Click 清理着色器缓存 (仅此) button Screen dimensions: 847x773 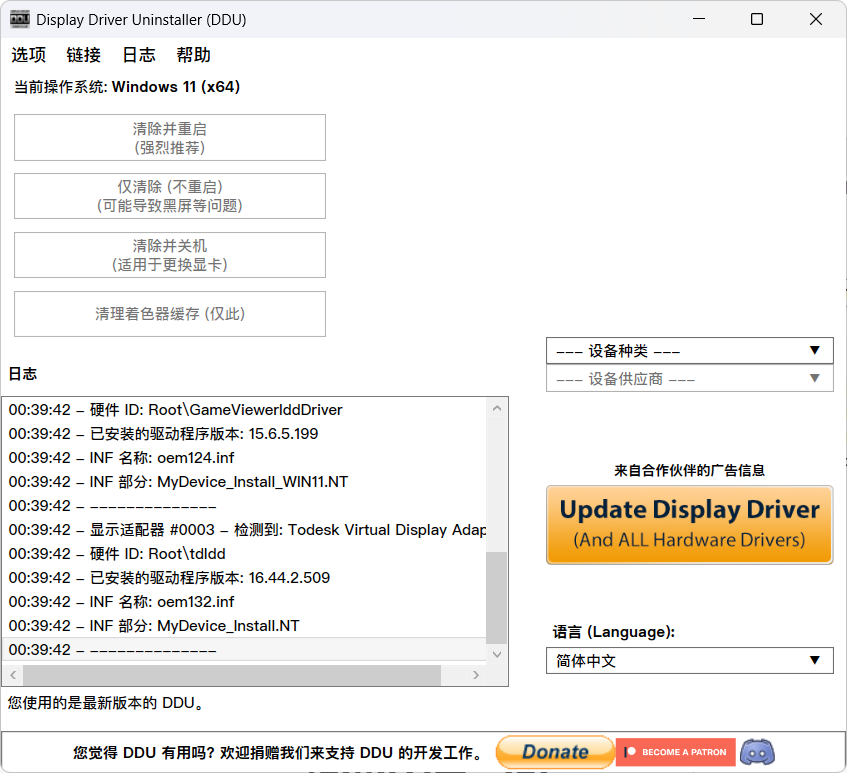point(169,314)
